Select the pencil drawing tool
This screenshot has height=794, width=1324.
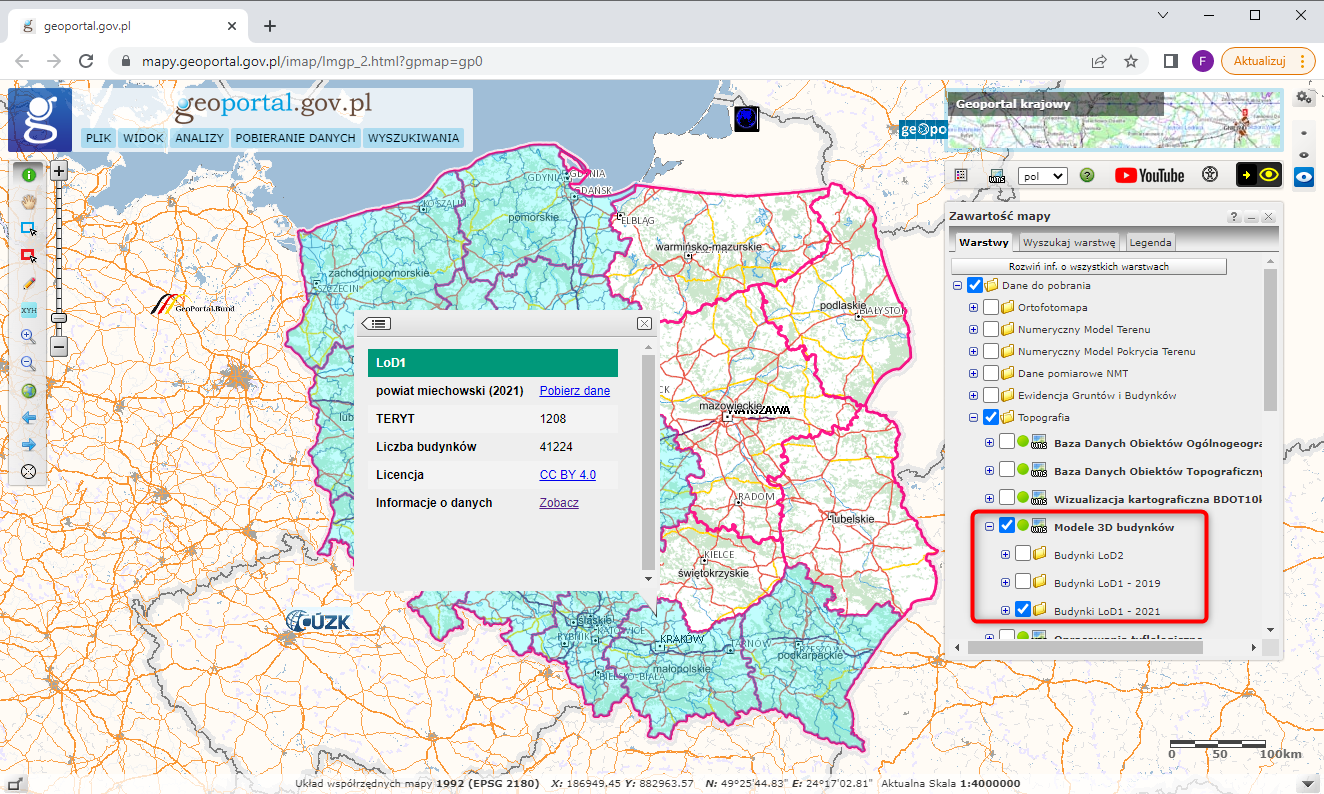(29, 283)
